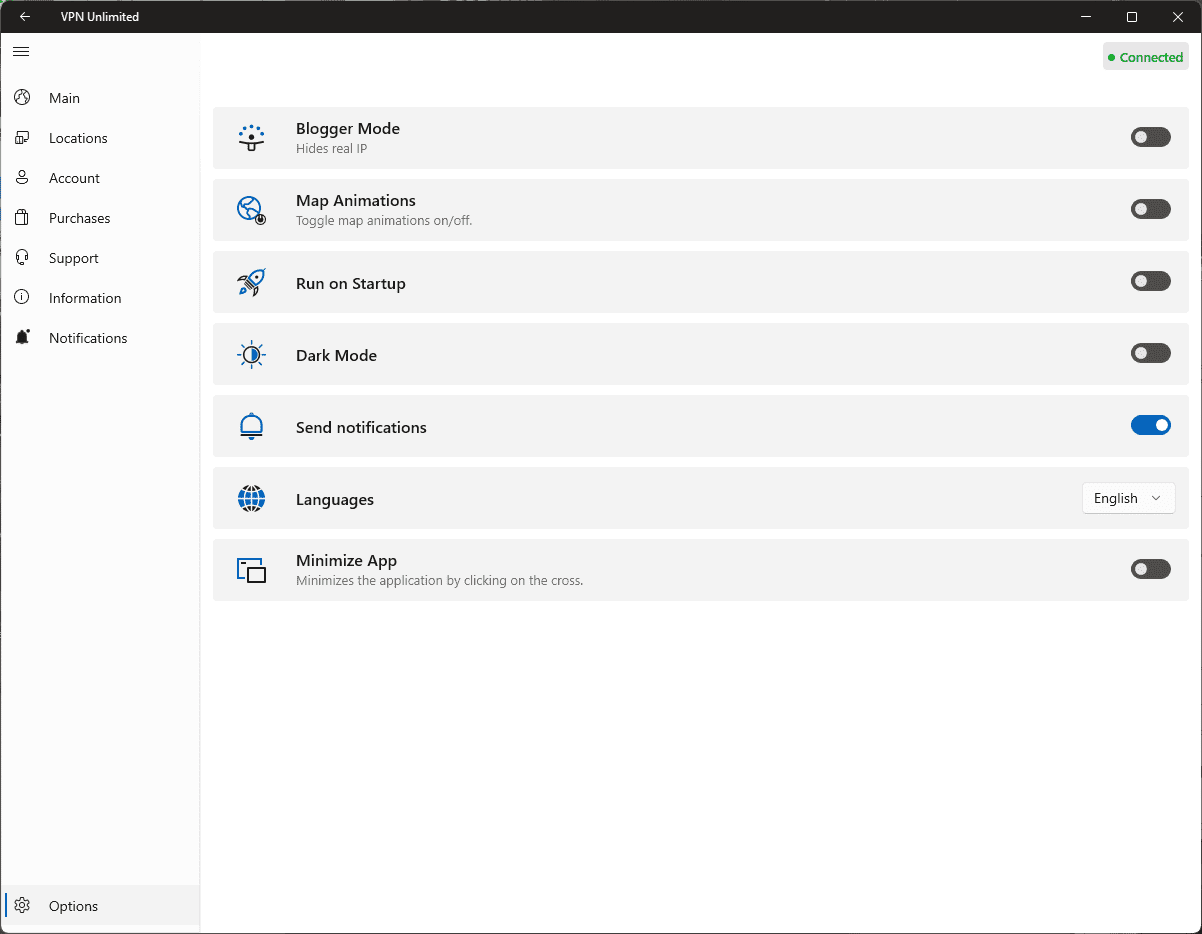Screen dimensions: 1202x934
Task: Turn on Dark Mode switch
Action: click(x=1150, y=353)
